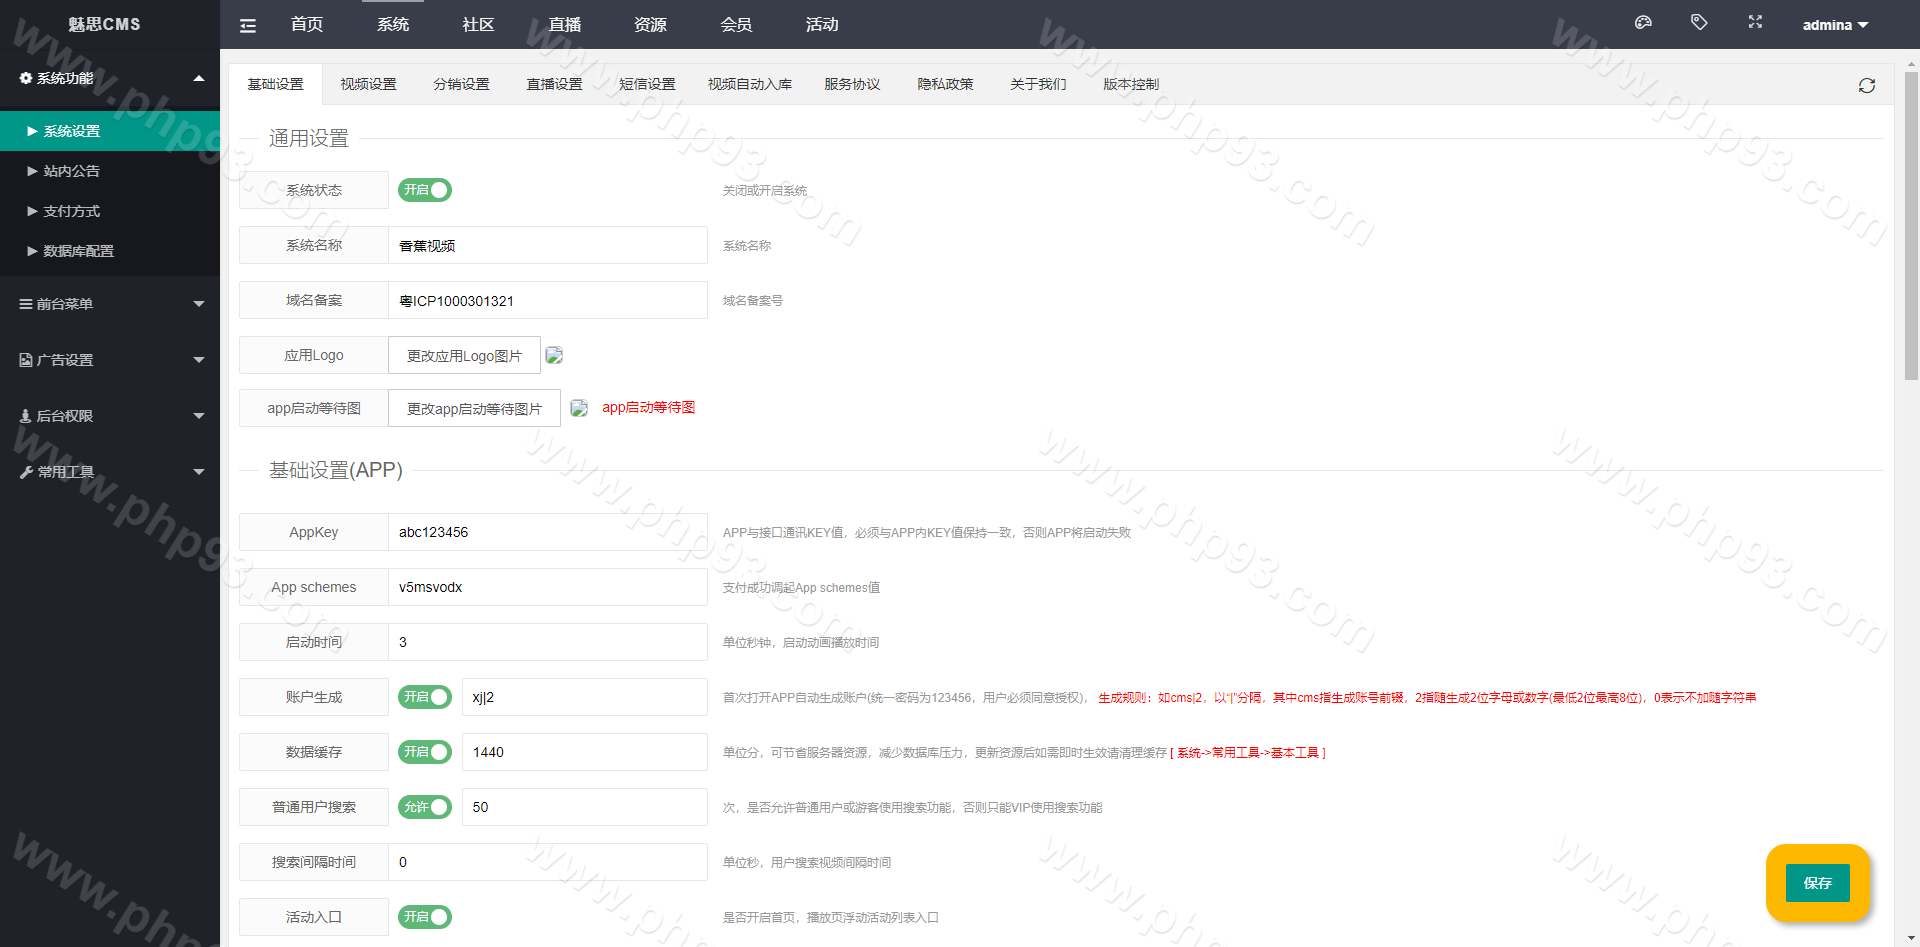Turn off the 数据缓存 toggle
This screenshot has height=947, width=1920.
tap(425, 752)
